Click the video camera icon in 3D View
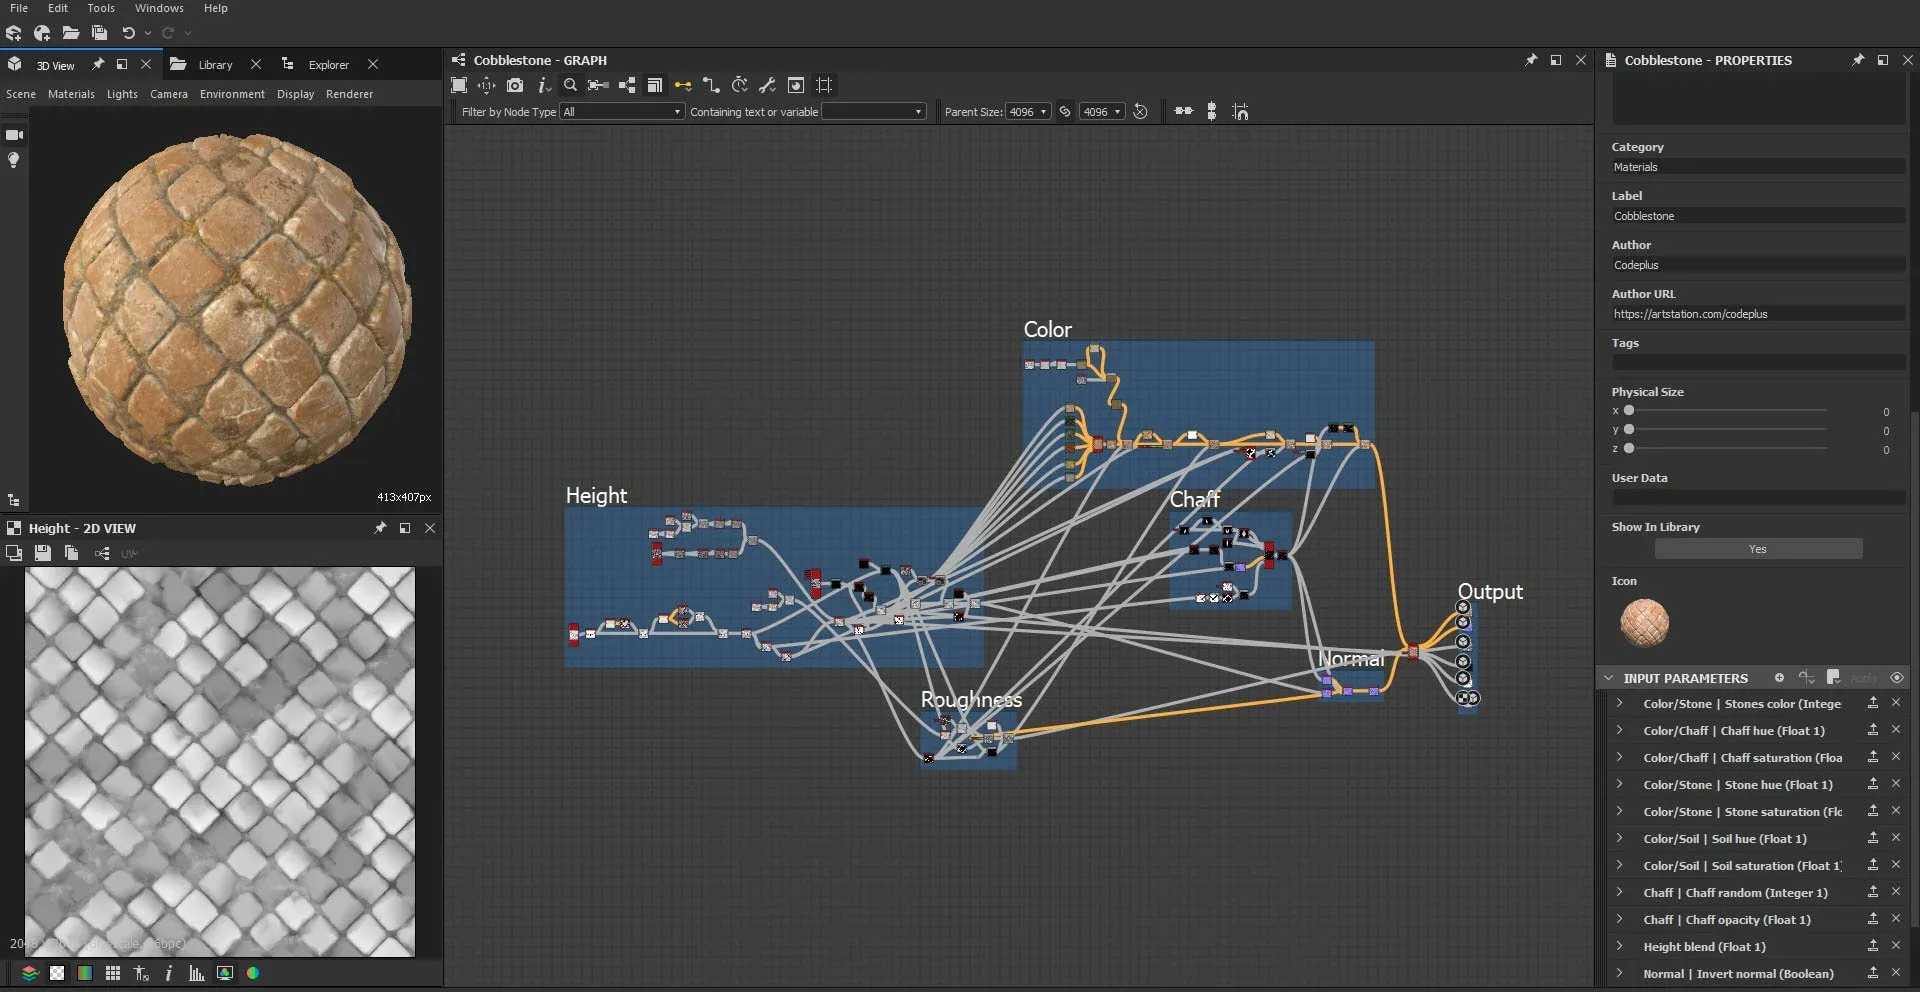The image size is (1920, 992). pyautogui.click(x=14, y=134)
